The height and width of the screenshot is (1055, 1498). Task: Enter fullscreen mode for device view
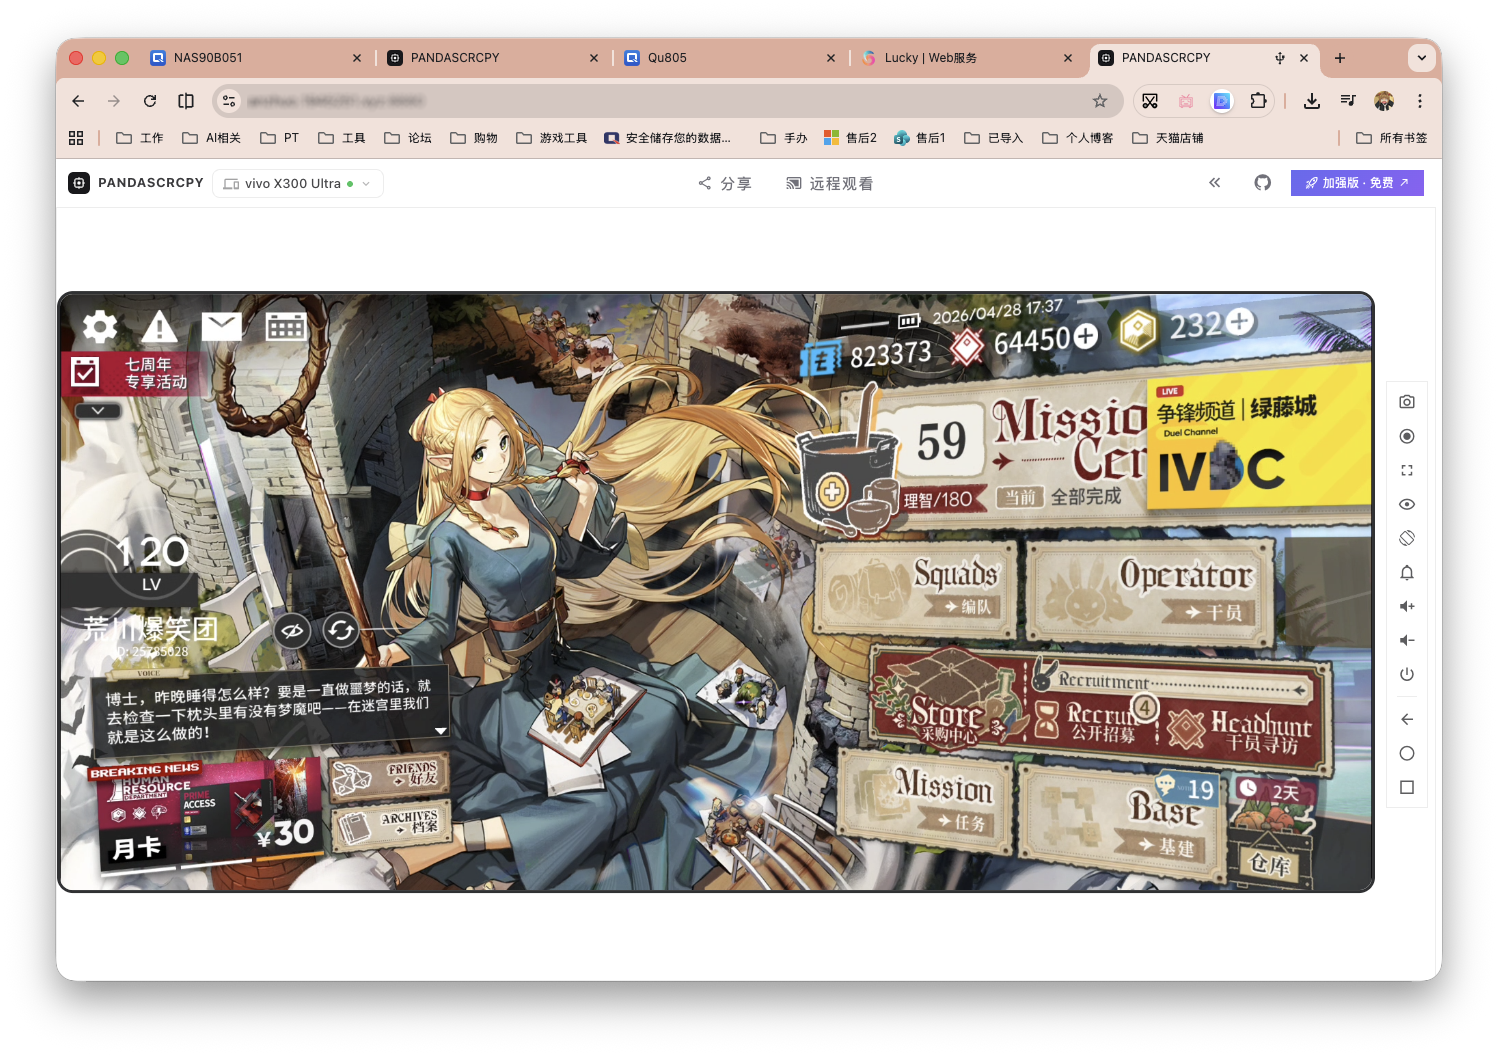click(1407, 470)
